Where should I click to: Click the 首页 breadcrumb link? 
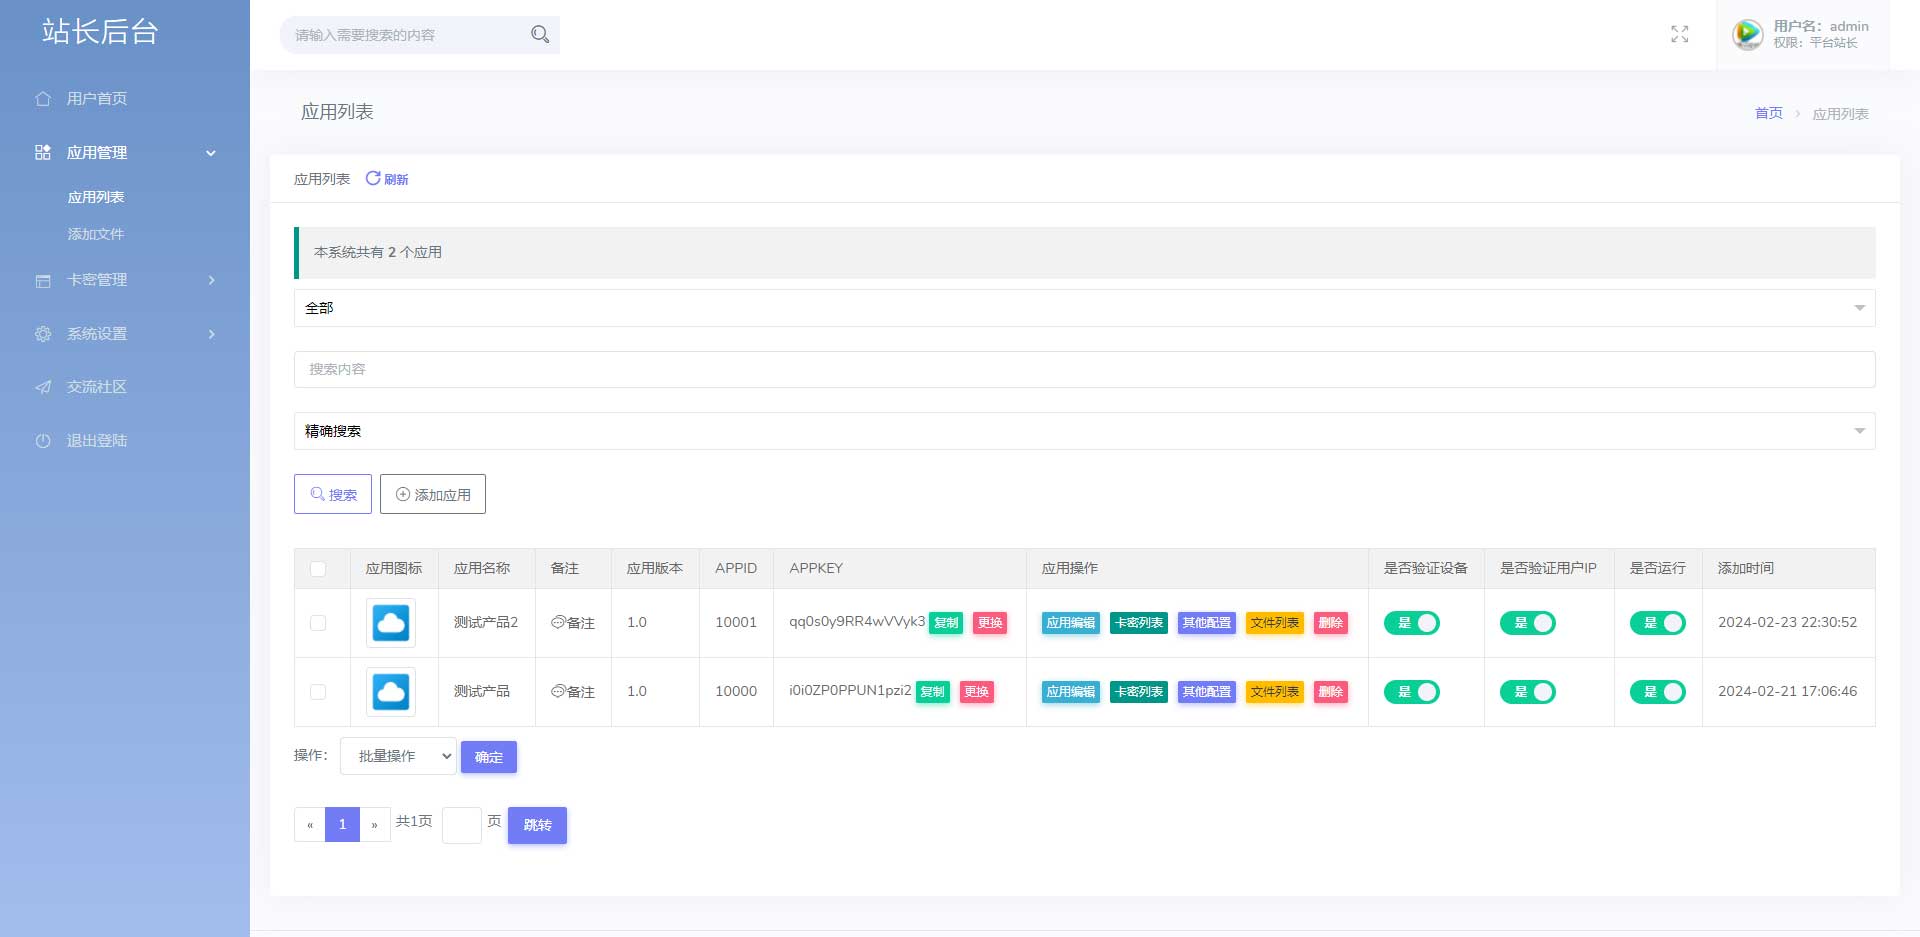click(1768, 113)
